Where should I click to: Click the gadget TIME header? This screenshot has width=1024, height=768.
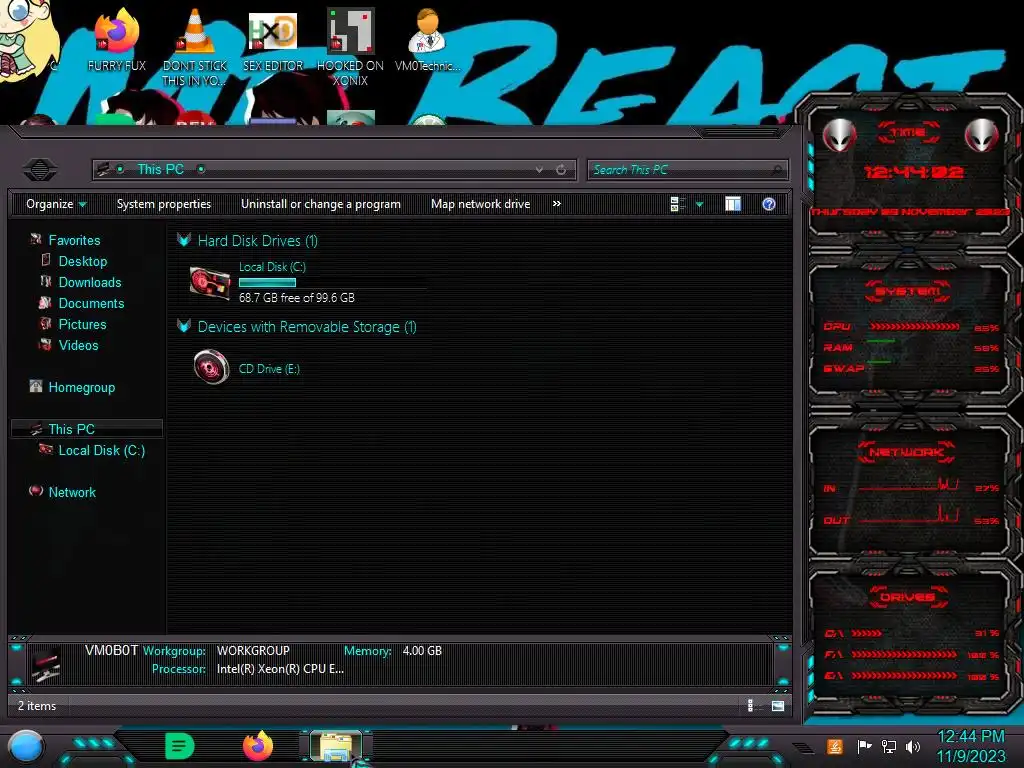click(908, 132)
